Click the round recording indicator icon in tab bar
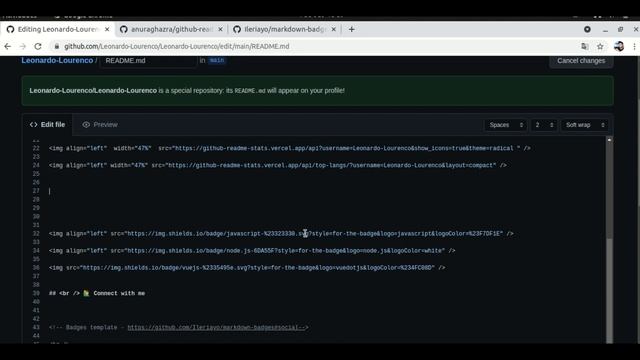The image size is (640, 360). coord(587,29)
